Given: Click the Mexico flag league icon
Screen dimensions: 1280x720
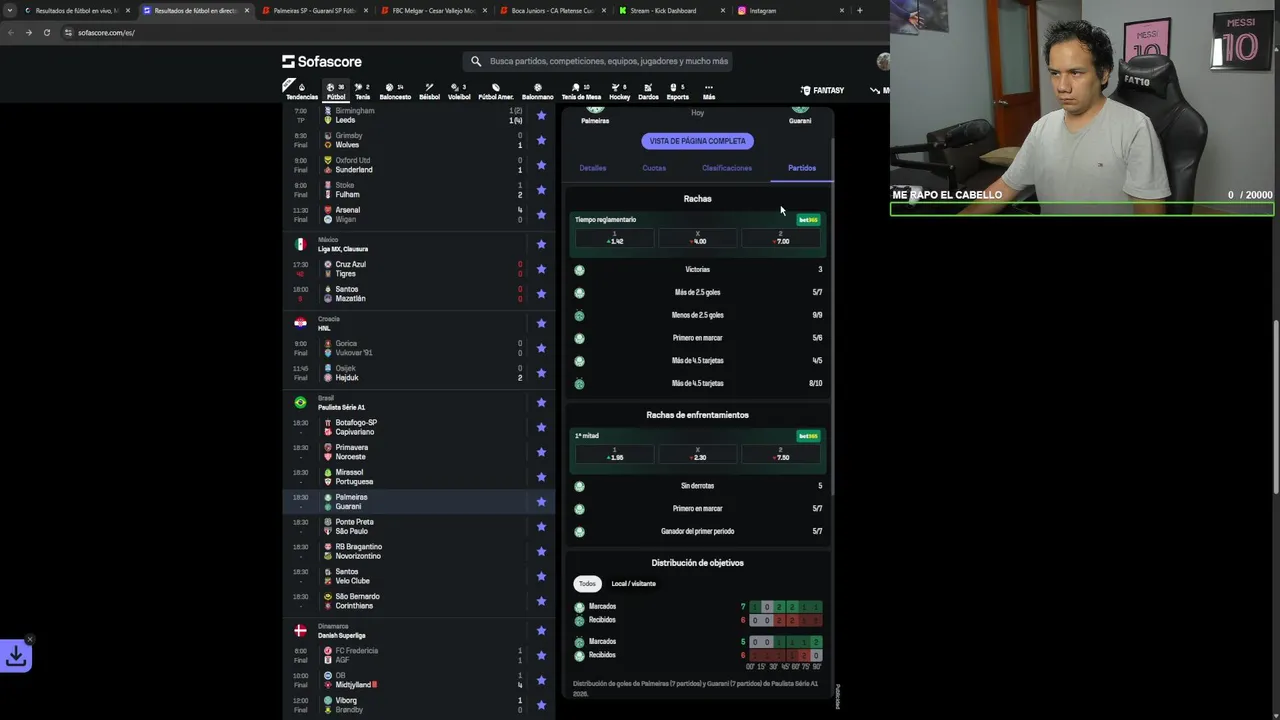Looking at the screenshot, I should pos(300,244).
